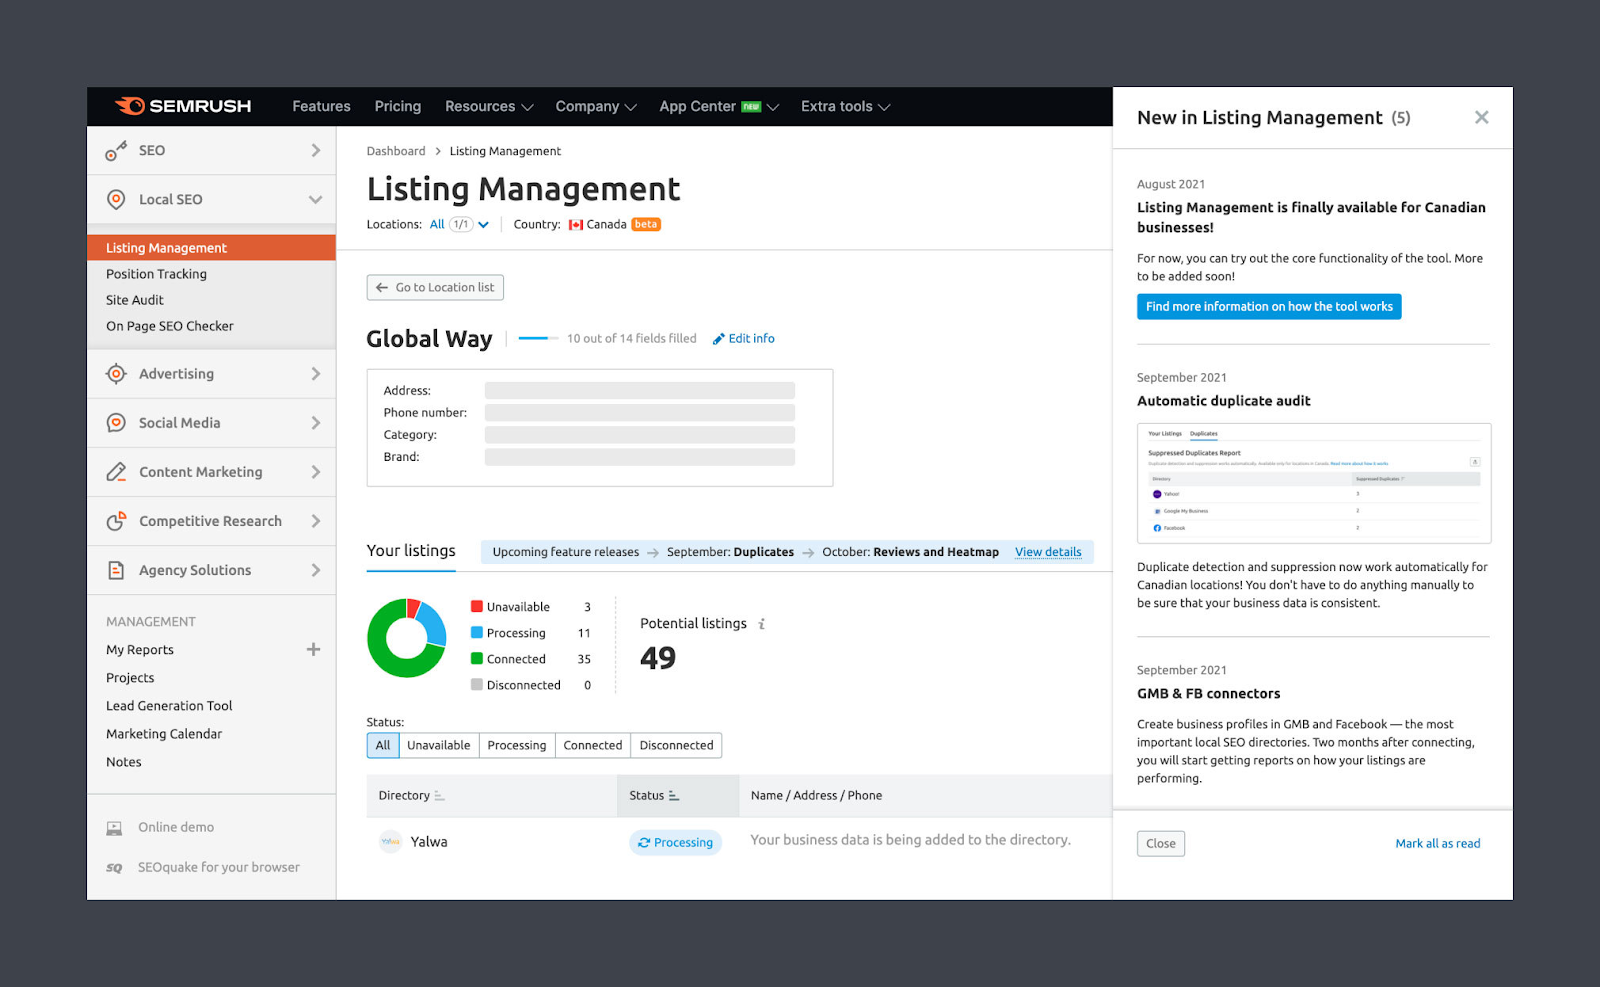Open the duplicate audit screenshot thumbnail
The image size is (1600, 987).
coord(1314,483)
